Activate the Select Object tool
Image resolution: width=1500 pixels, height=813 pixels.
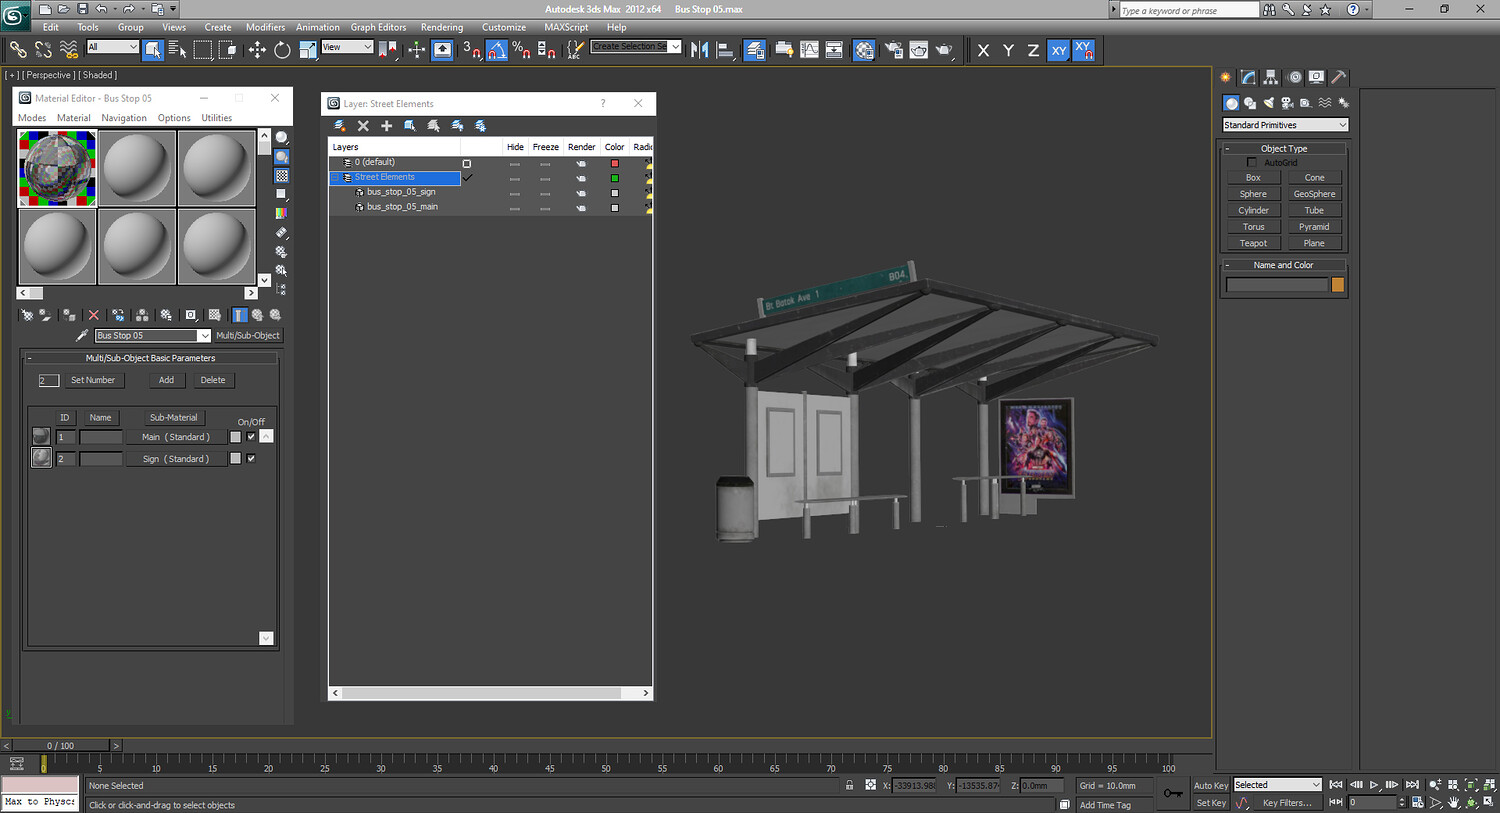152,49
